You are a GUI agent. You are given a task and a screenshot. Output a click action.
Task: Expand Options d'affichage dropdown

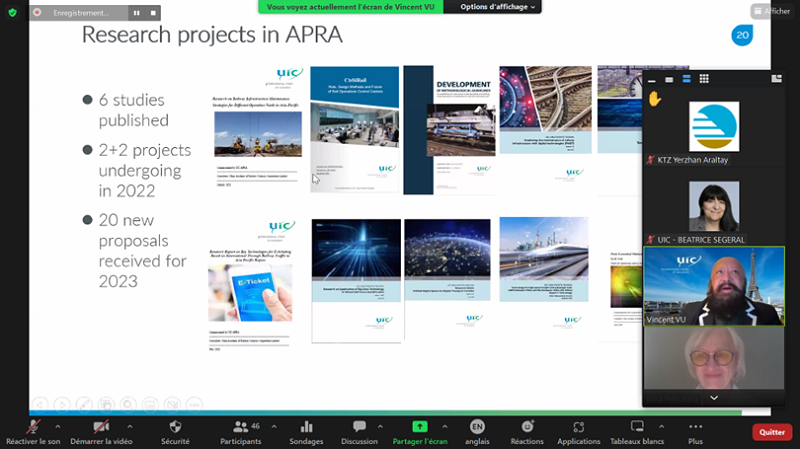point(499,7)
